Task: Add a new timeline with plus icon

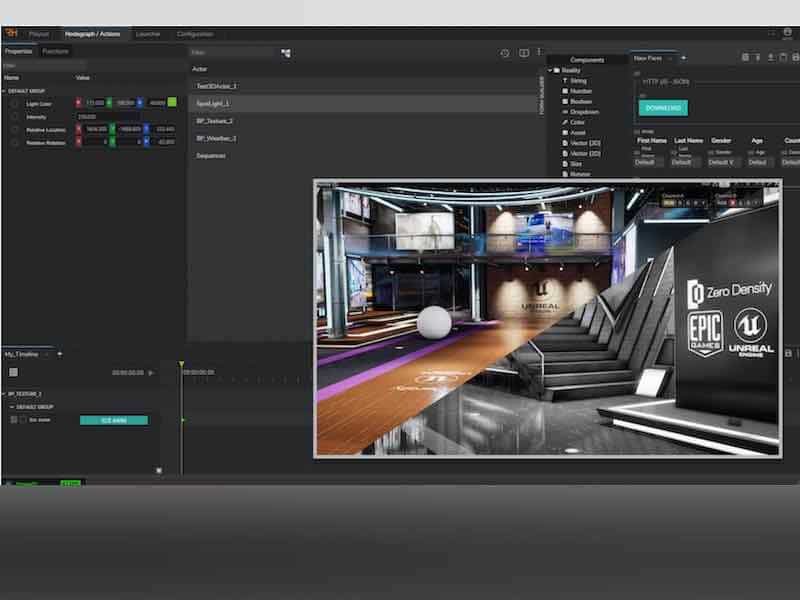Action: click(x=59, y=354)
